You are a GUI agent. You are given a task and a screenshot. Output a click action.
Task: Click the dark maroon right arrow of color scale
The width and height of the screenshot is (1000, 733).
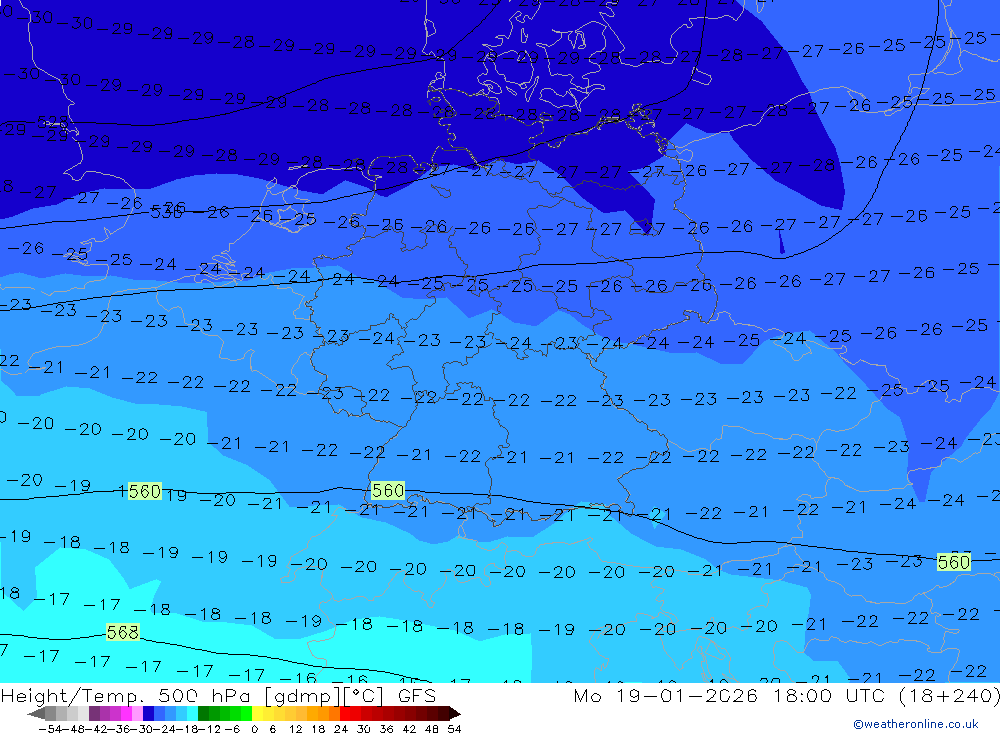[454, 713]
